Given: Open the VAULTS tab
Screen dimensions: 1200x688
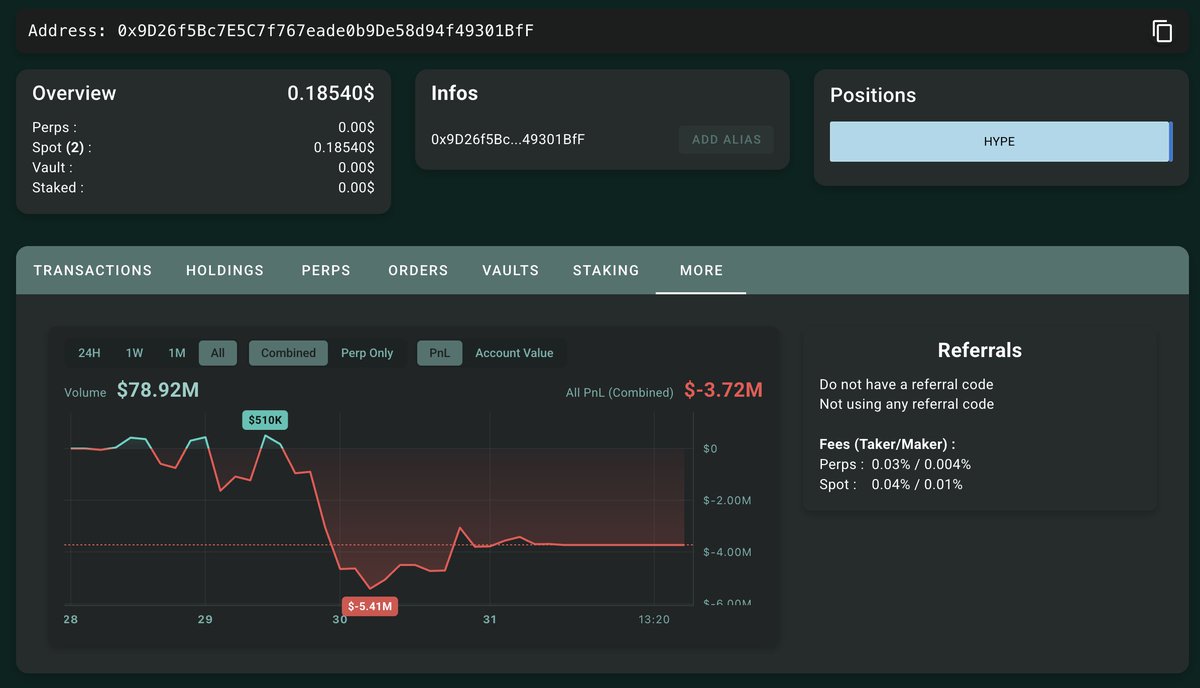Looking at the screenshot, I should pyautogui.click(x=510, y=270).
